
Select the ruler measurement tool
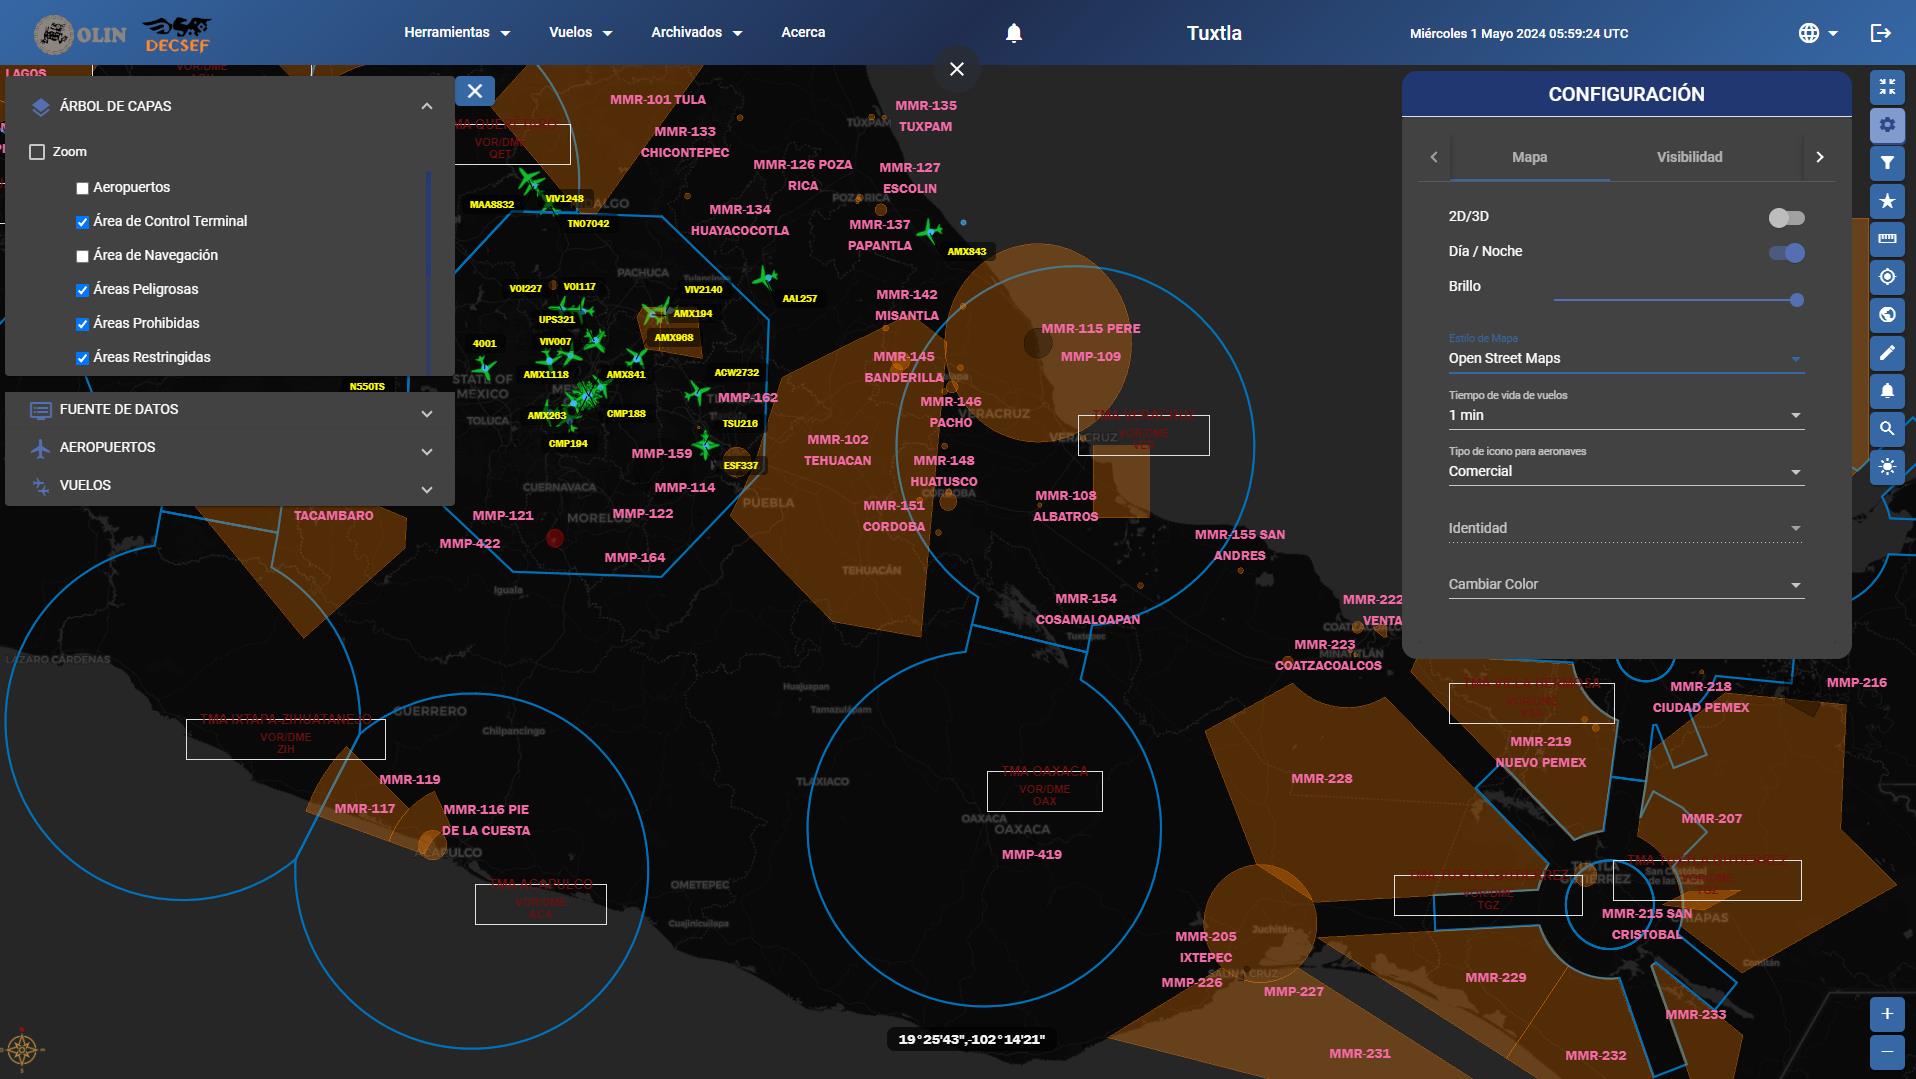[1886, 239]
